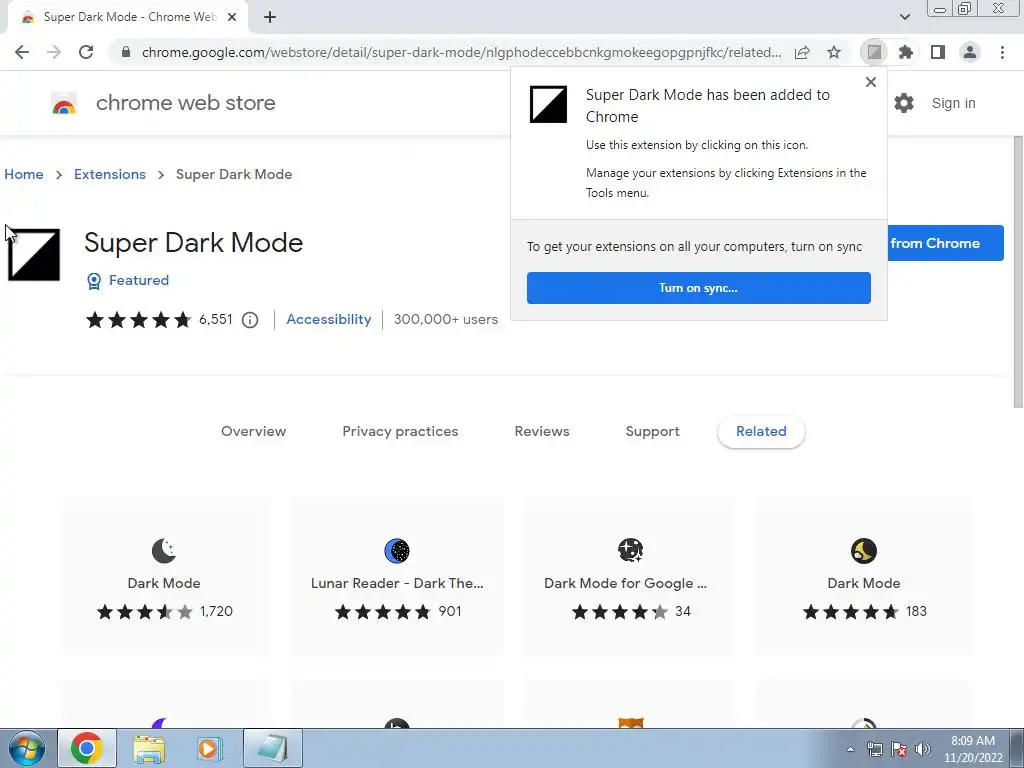Image resolution: width=1024 pixels, height=768 pixels.
Task: Click the address bar URL
Action: coord(461,52)
